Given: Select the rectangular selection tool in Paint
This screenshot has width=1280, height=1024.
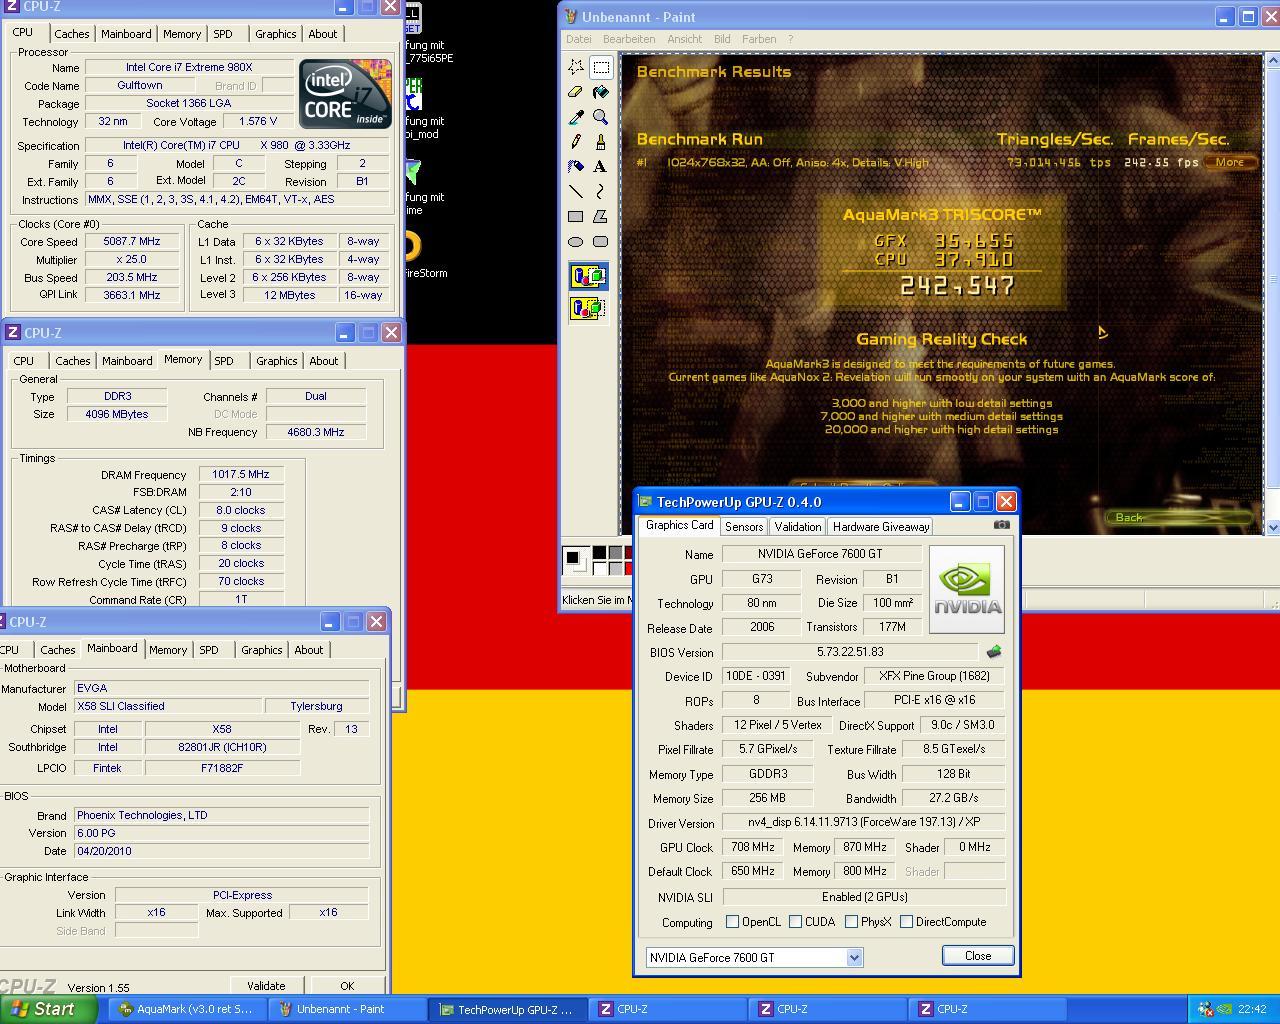Looking at the screenshot, I should click(601, 67).
